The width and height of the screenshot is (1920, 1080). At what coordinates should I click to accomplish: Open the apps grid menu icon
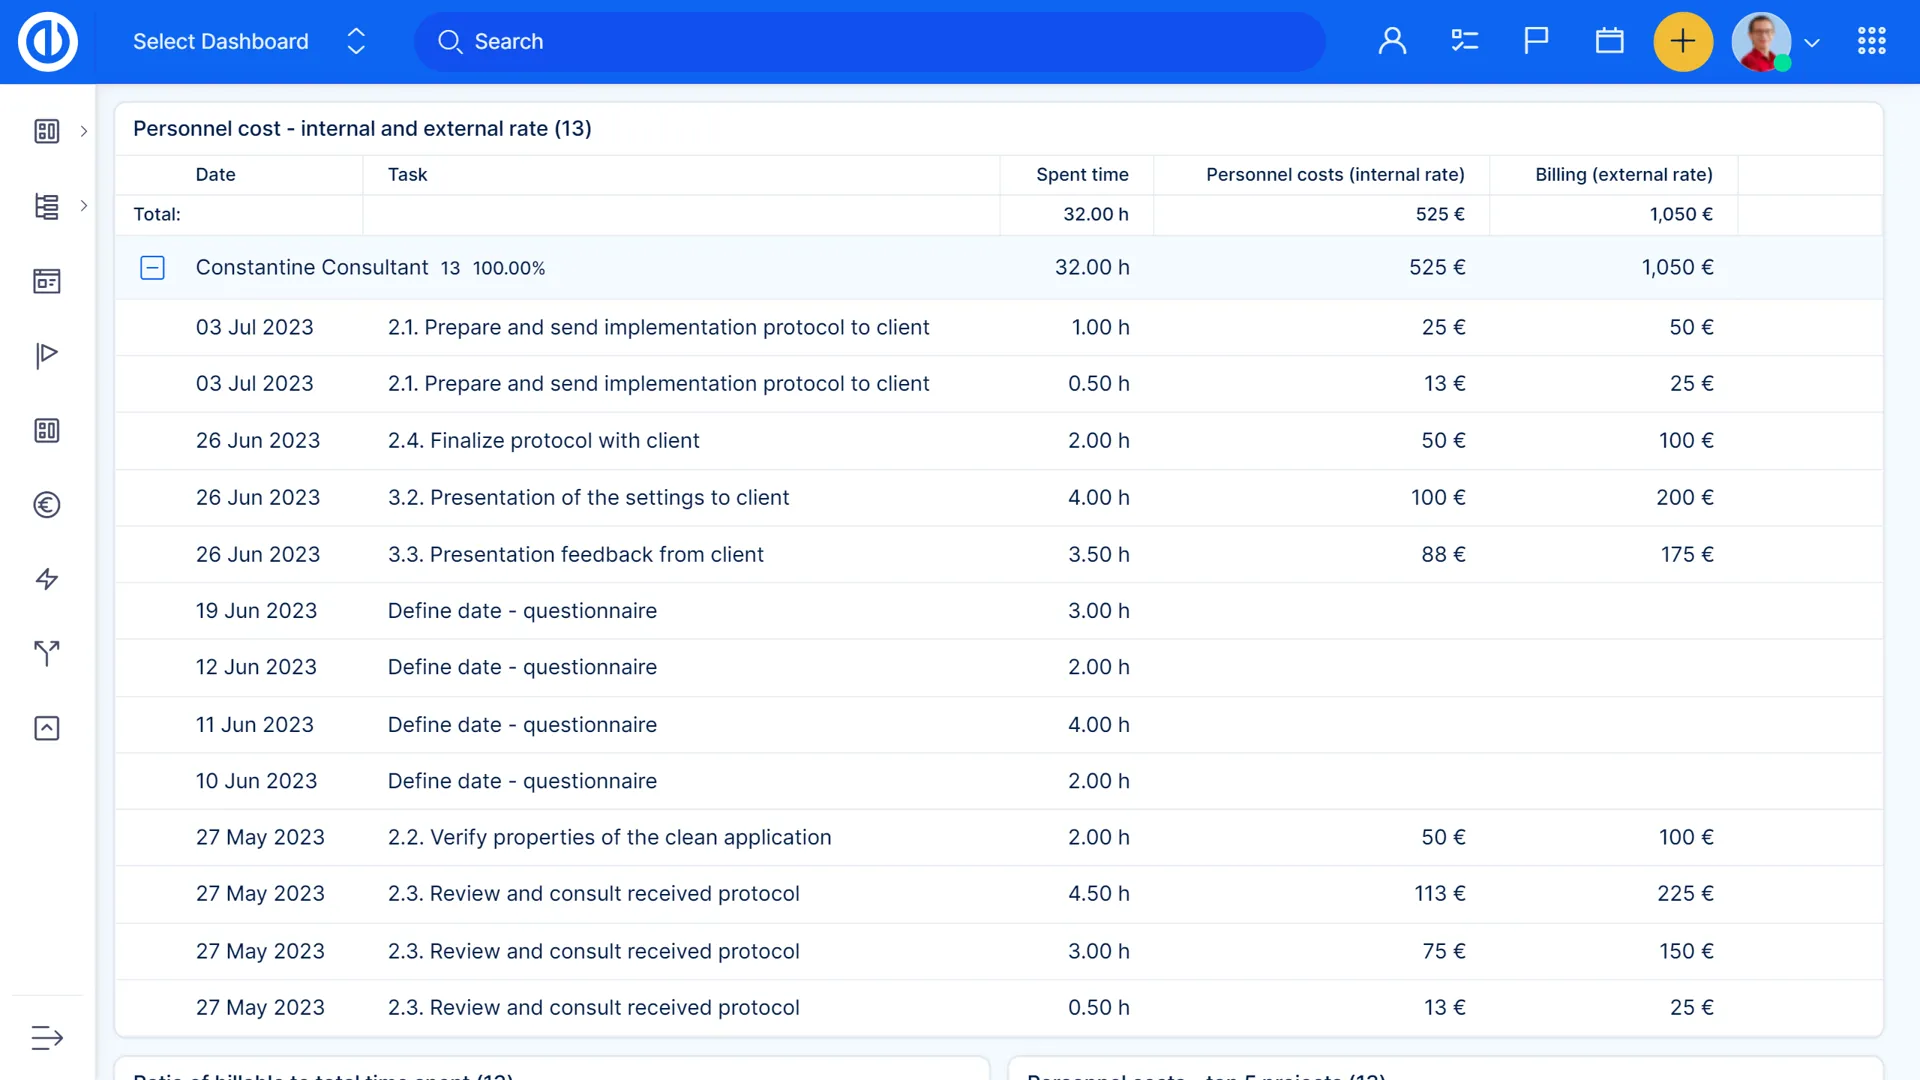point(1871,41)
